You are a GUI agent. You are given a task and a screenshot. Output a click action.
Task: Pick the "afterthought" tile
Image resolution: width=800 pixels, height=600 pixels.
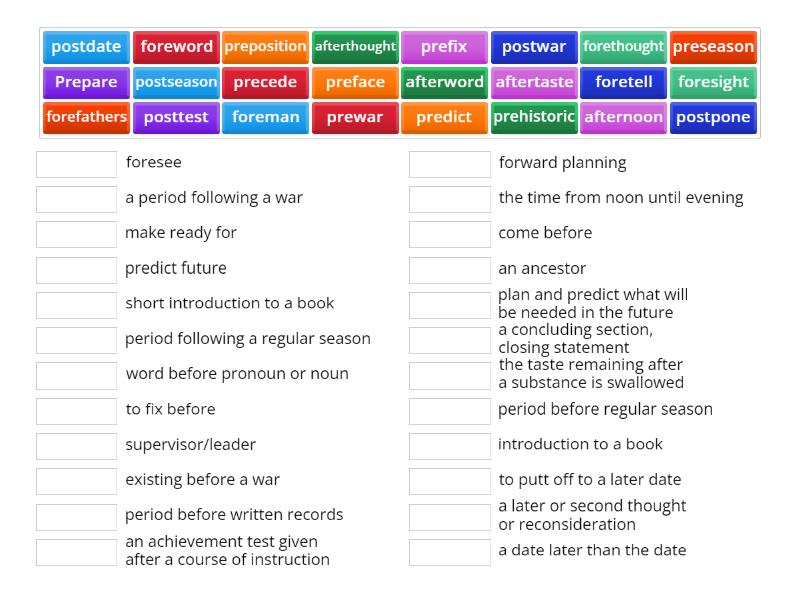coord(355,46)
